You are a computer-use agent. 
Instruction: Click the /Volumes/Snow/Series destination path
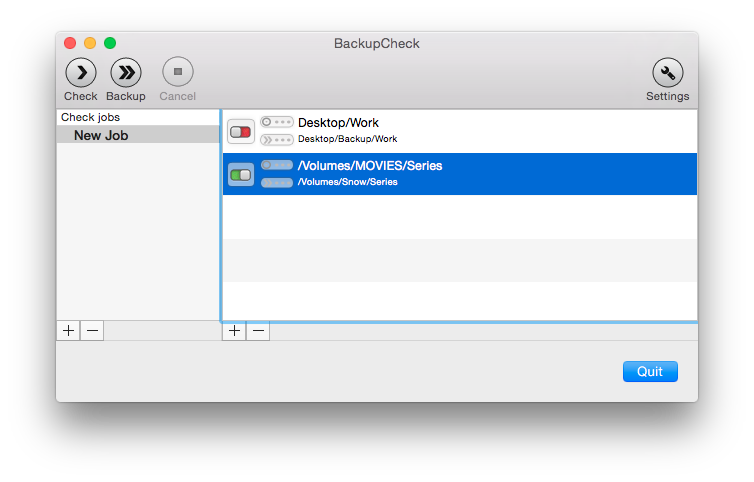pyautogui.click(x=347, y=182)
